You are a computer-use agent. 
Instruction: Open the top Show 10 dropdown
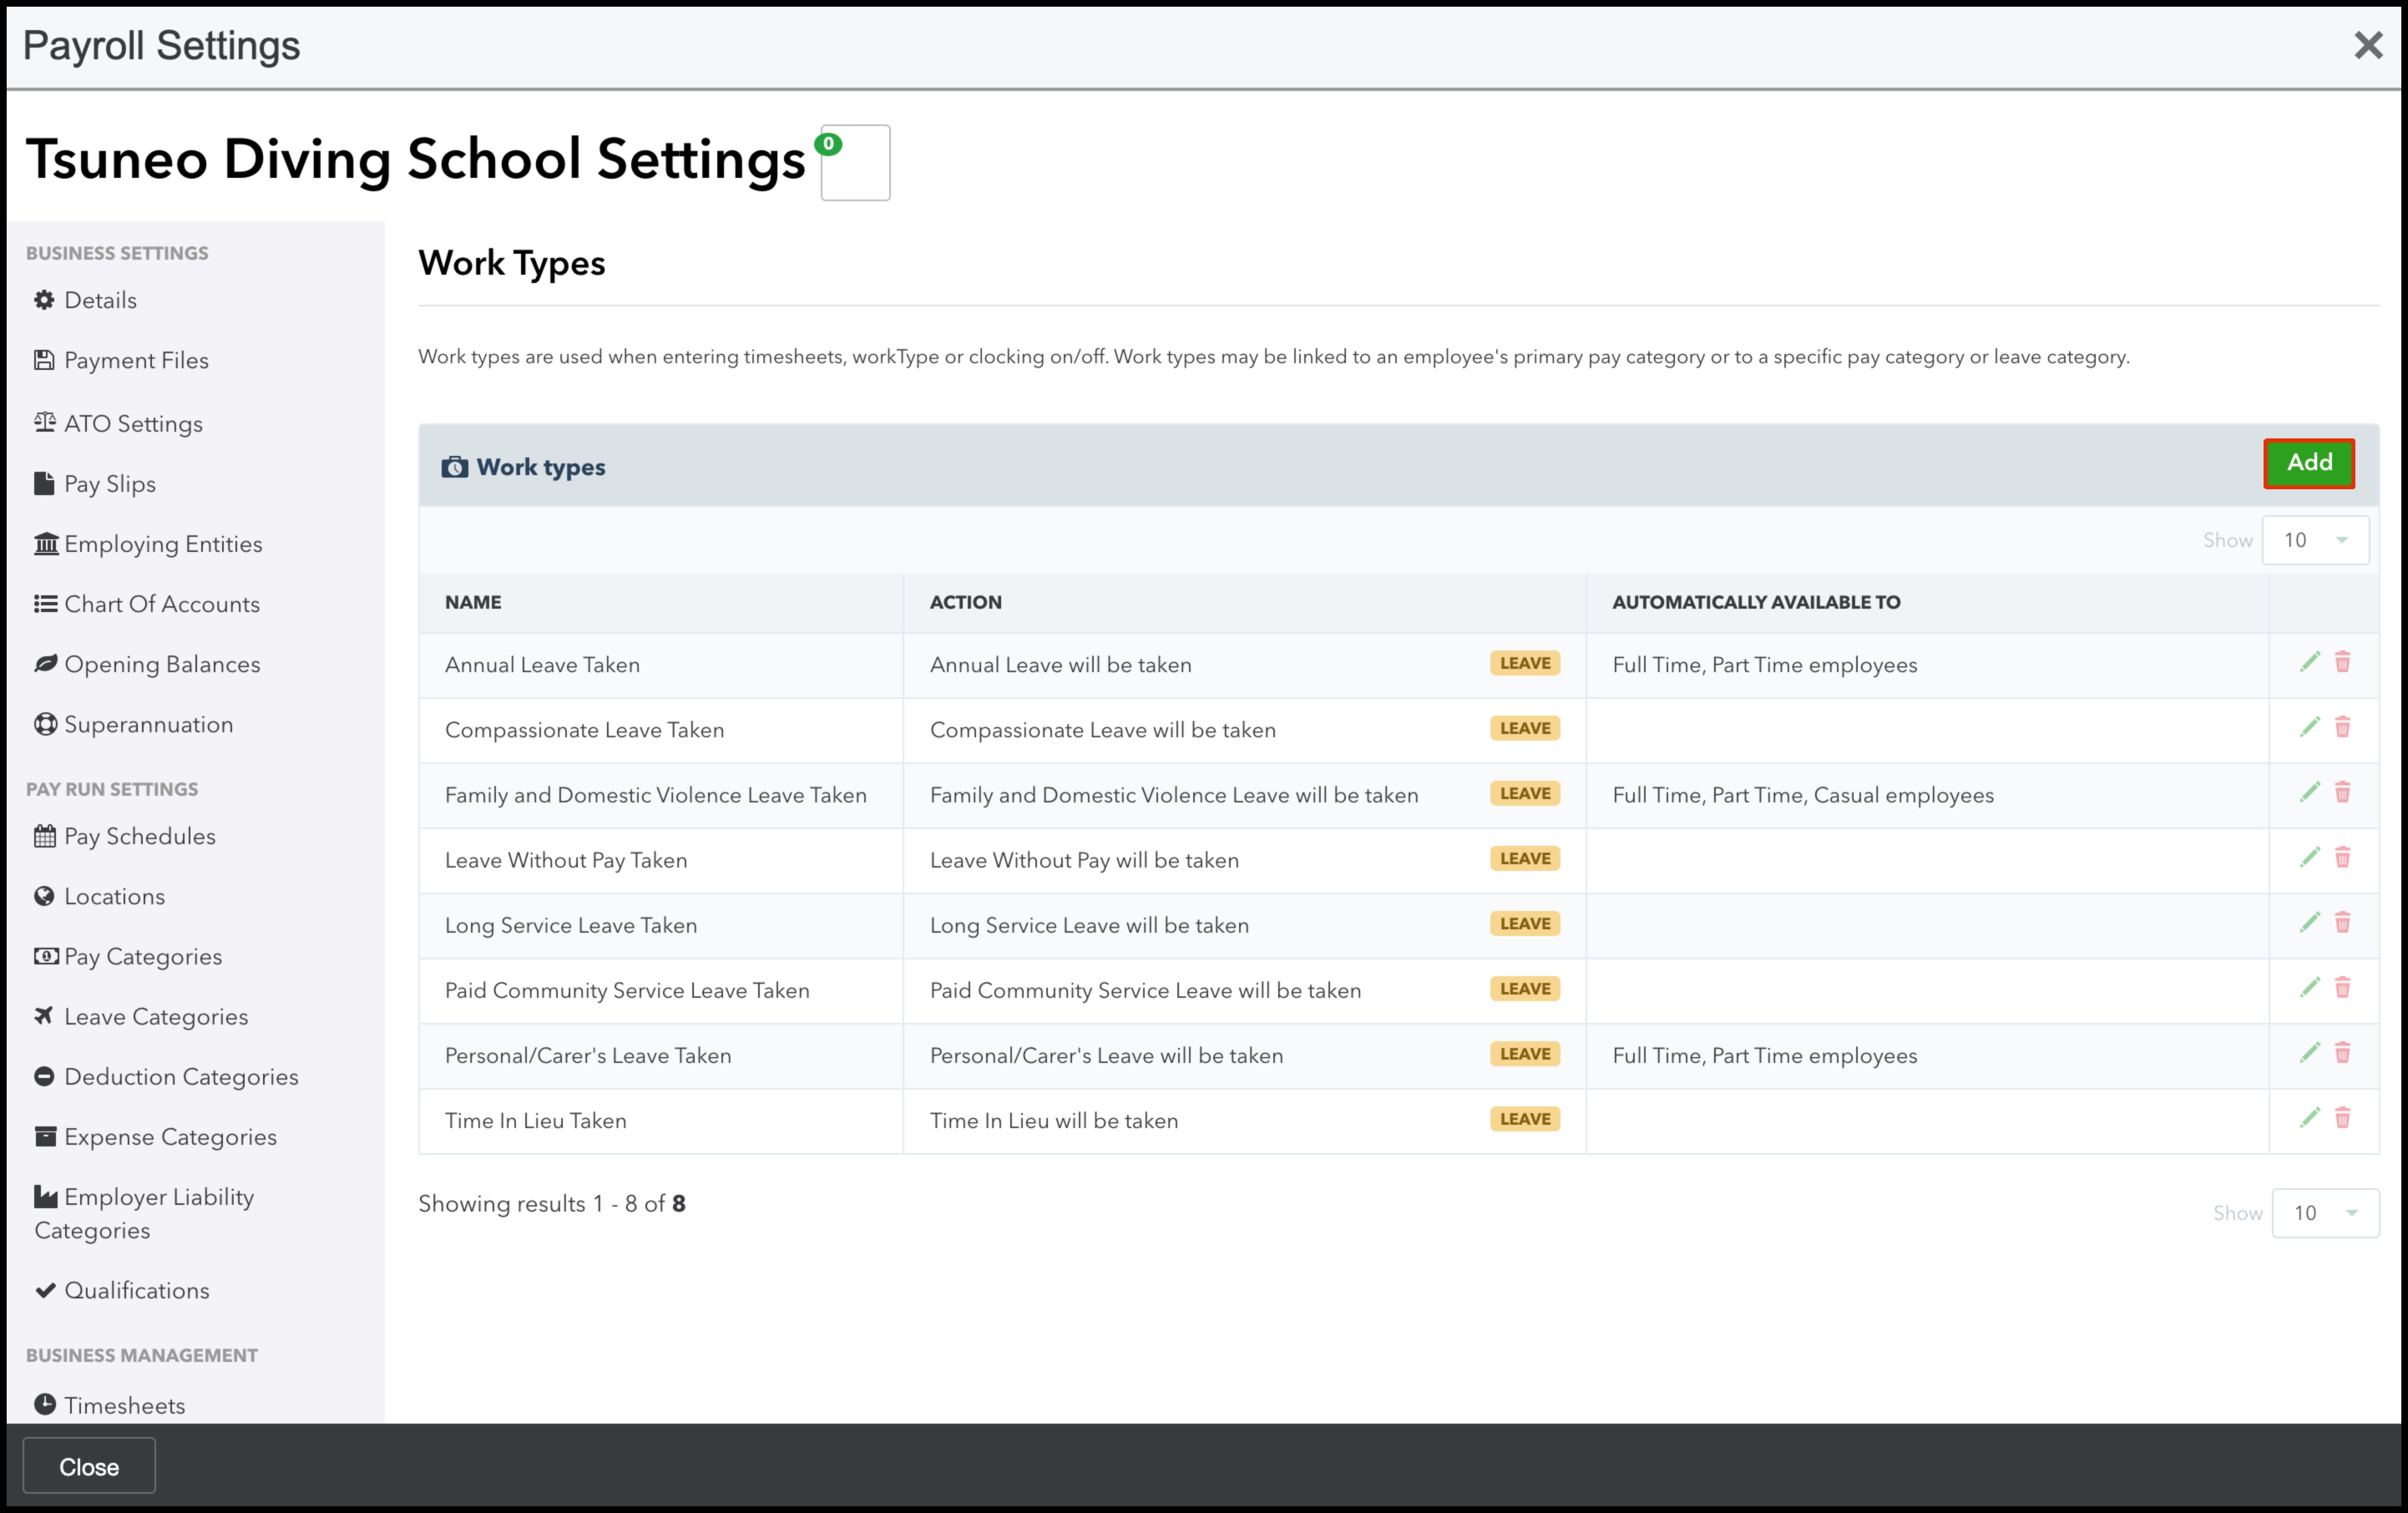click(2315, 540)
